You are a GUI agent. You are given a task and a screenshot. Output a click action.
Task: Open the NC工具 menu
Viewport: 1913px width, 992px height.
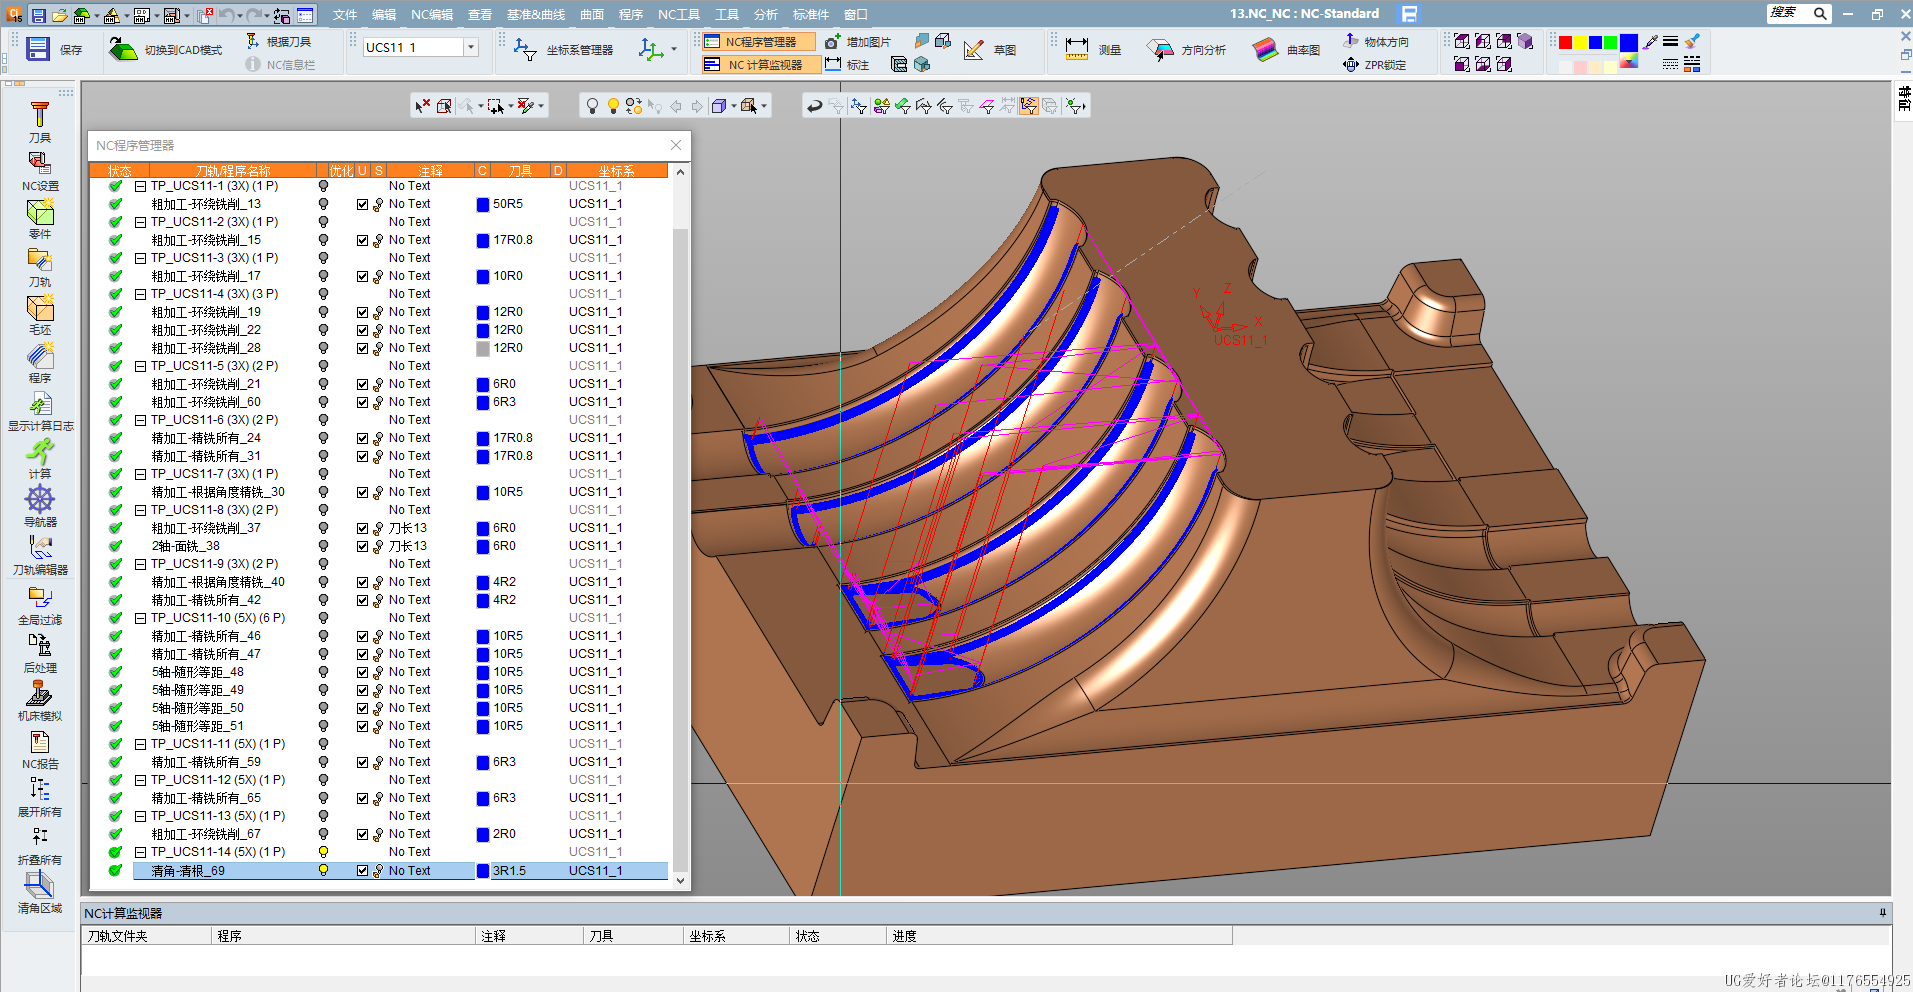679,14
